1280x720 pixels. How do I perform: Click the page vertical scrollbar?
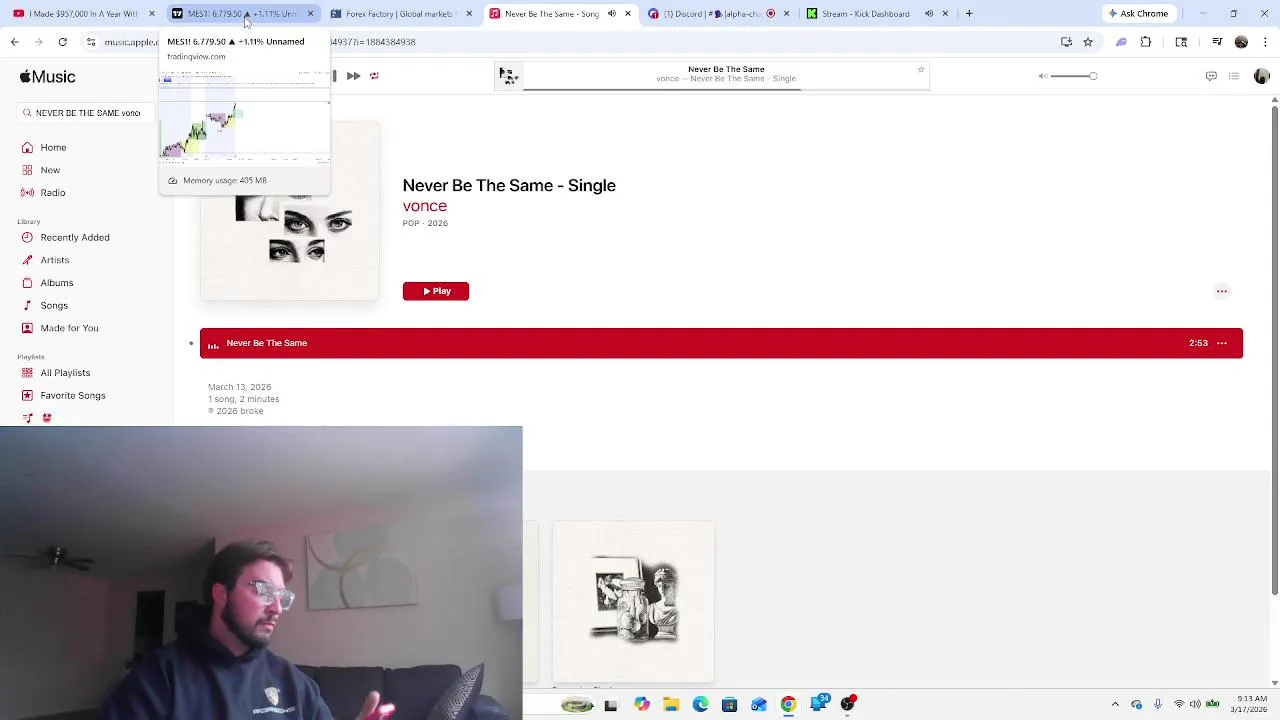point(1274,350)
